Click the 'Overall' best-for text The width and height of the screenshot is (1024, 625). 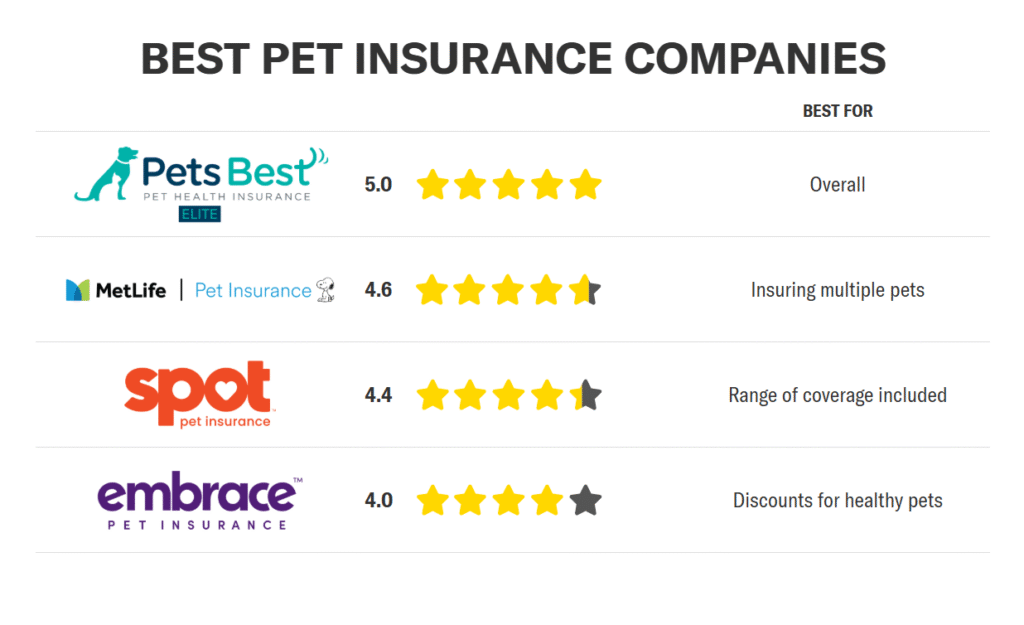(837, 185)
